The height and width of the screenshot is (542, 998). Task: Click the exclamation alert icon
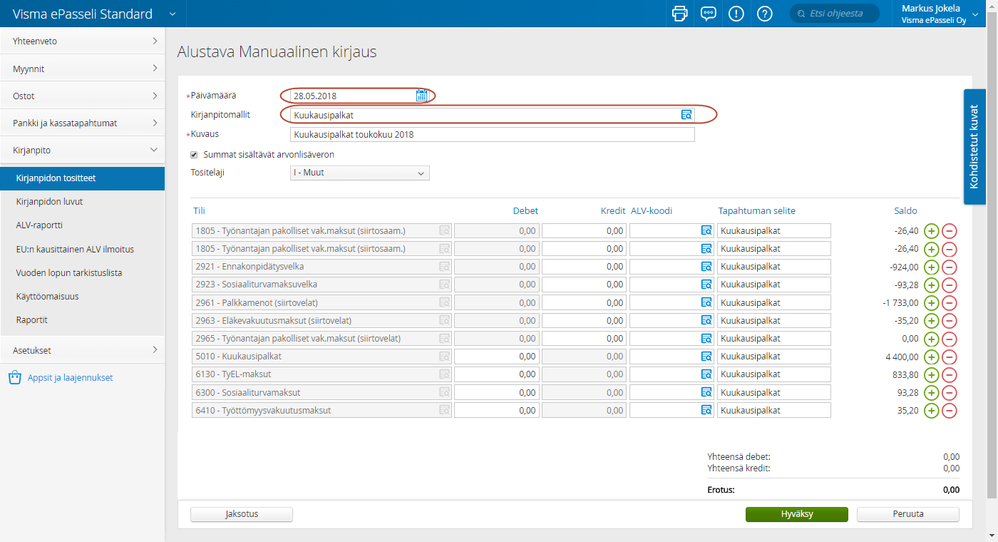click(x=736, y=14)
